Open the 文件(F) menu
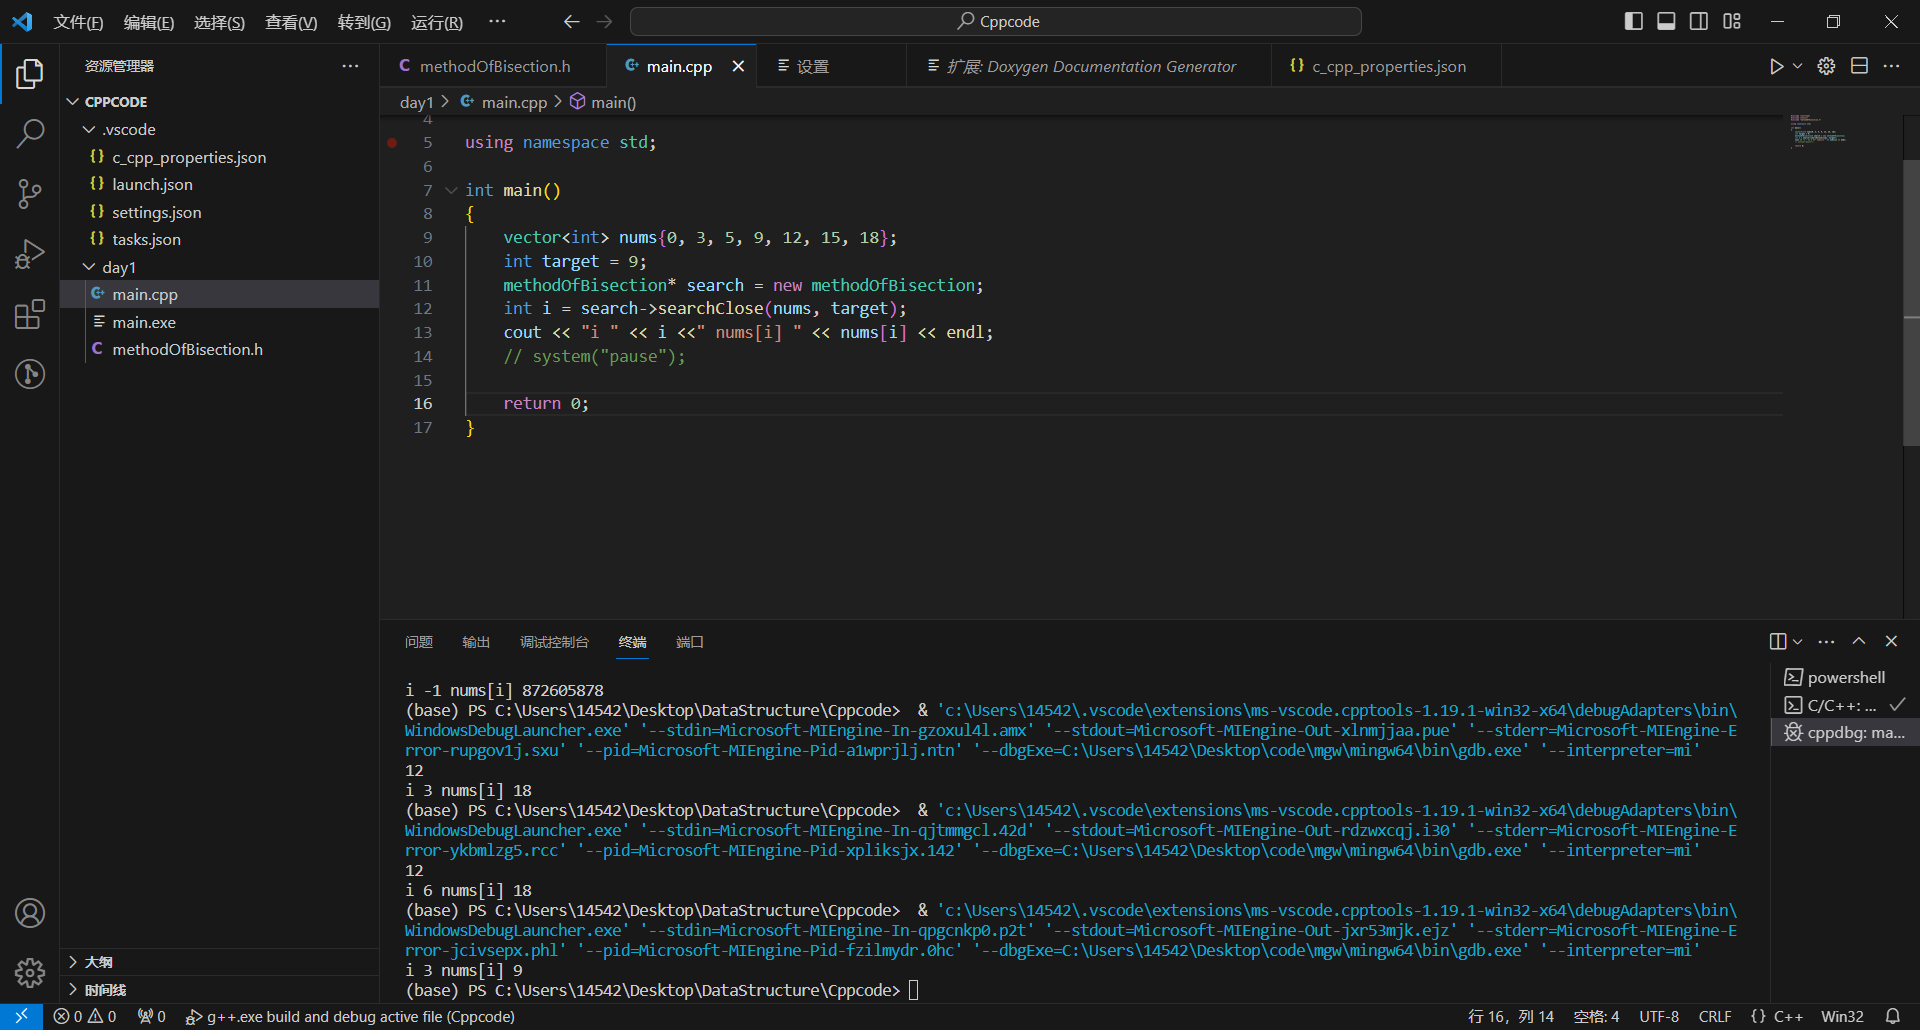The width and height of the screenshot is (1920, 1030). pos(78,22)
